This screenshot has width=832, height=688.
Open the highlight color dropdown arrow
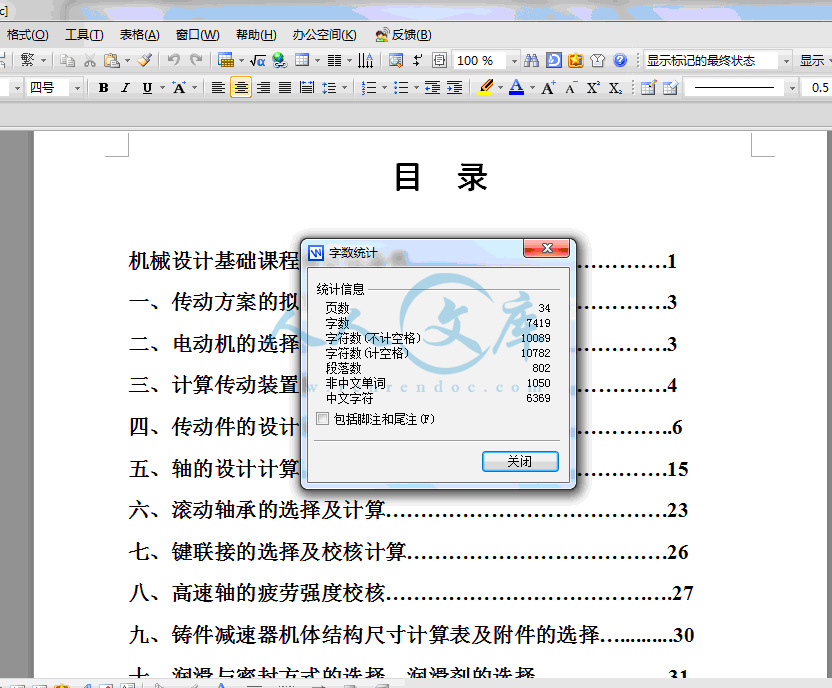(x=500, y=88)
